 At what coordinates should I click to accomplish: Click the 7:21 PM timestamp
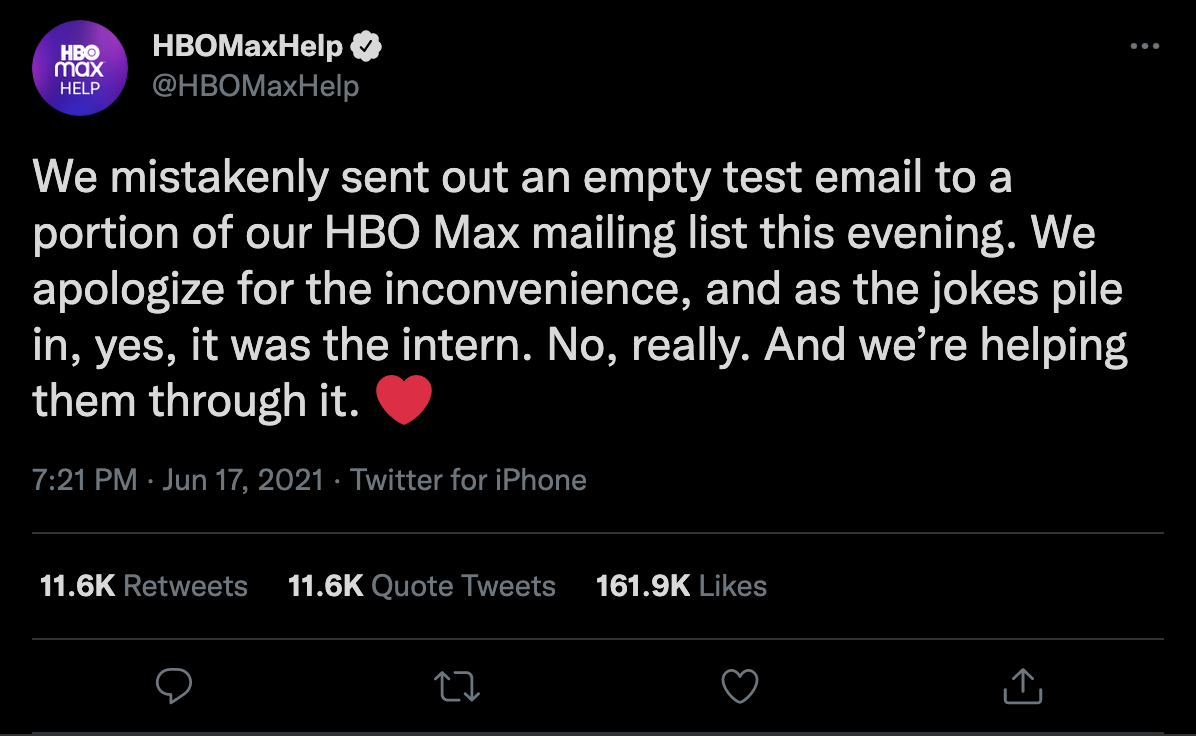(85, 480)
